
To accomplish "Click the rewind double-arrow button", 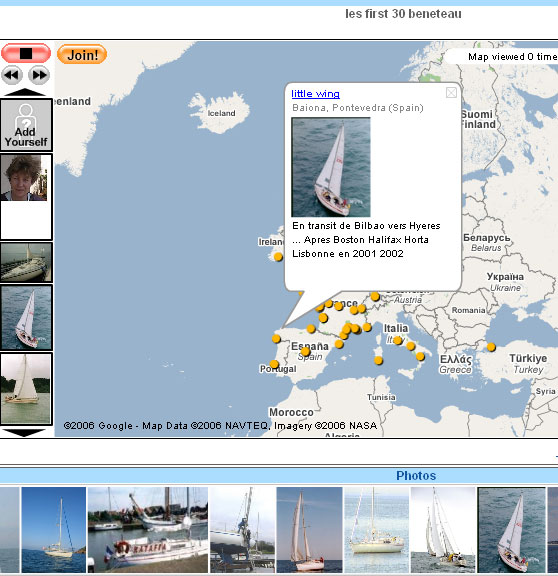I will point(12,75).
